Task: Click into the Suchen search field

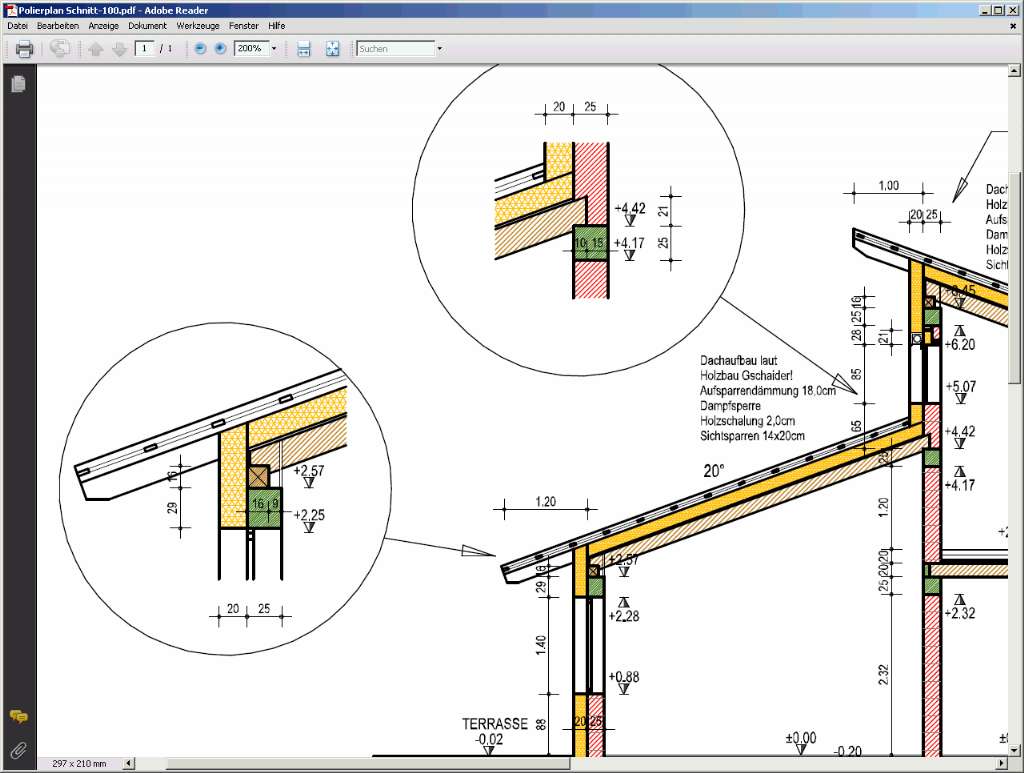Action: click(x=394, y=48)
